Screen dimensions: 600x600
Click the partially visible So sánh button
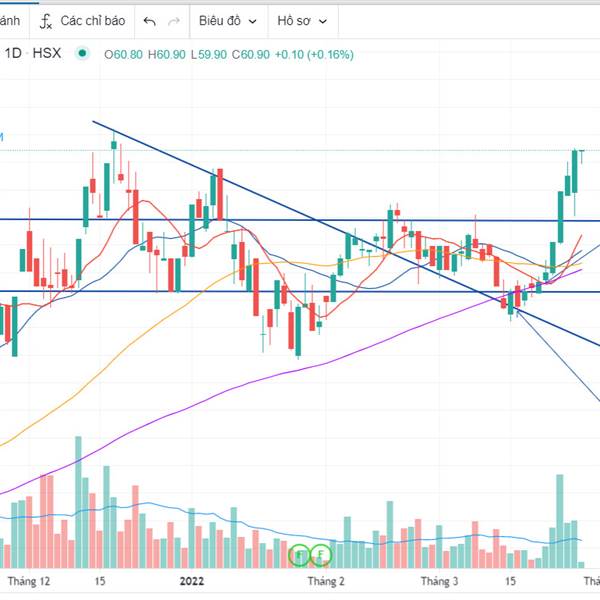click(9, 21)
